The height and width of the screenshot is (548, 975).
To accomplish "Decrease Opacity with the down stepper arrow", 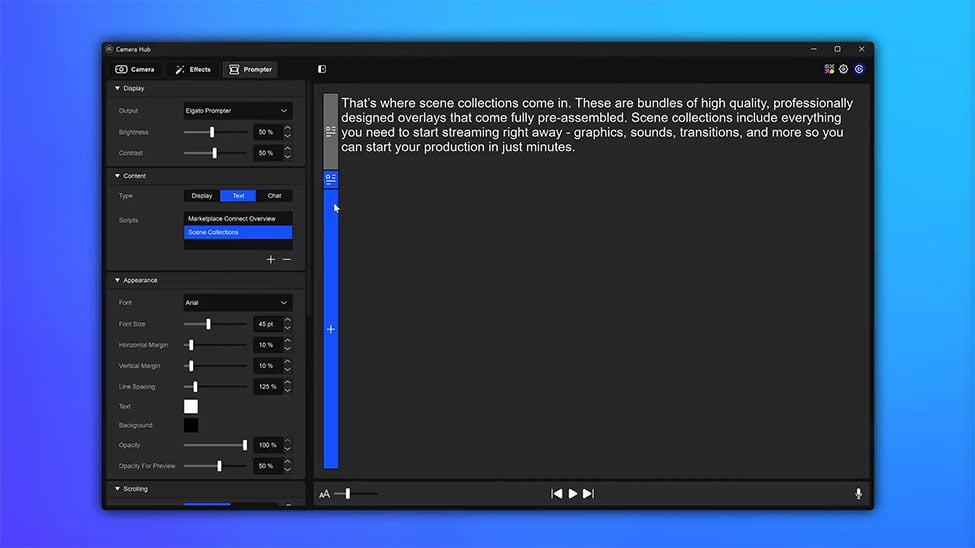I will pos(287,449).
